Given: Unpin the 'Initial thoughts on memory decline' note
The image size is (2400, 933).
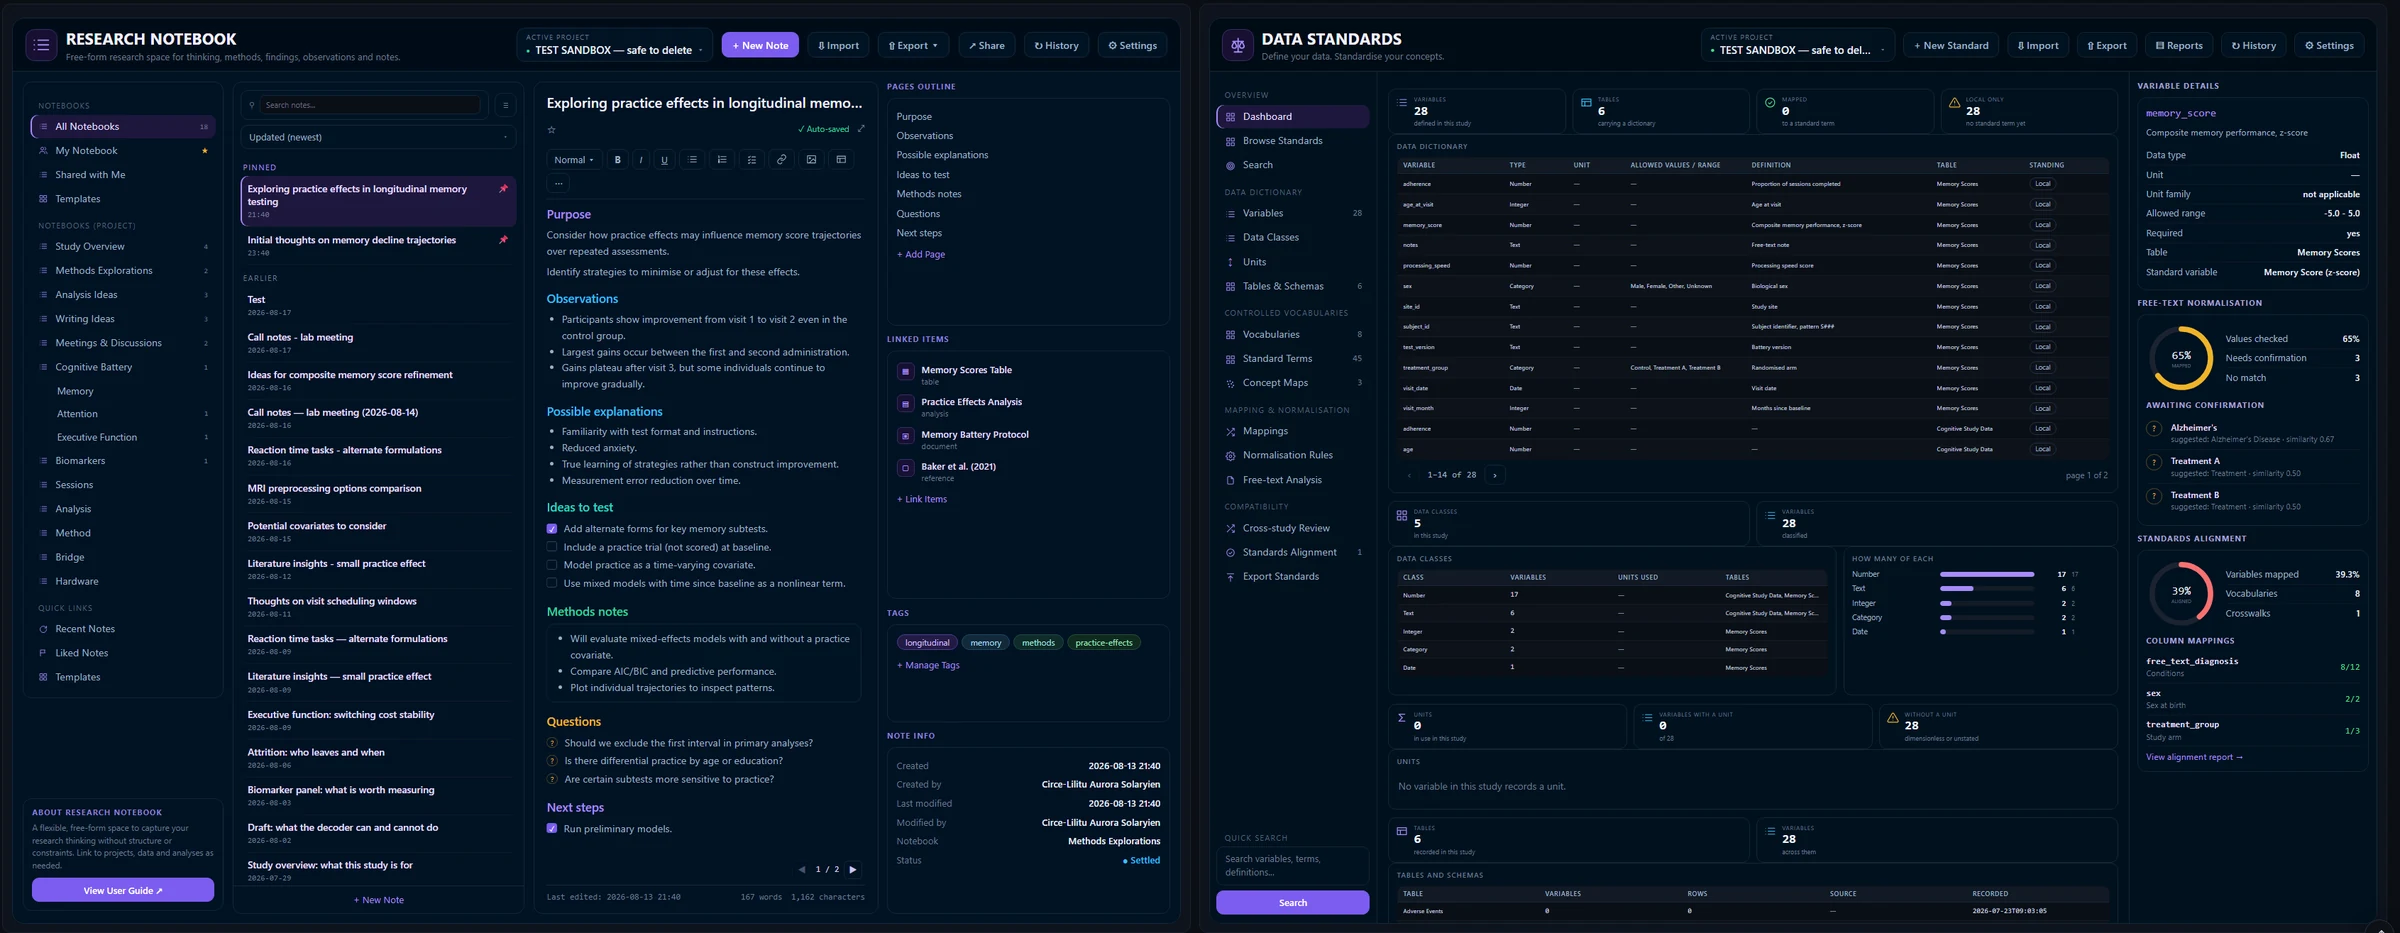Looking at the screenshot, I should [503, 240].
